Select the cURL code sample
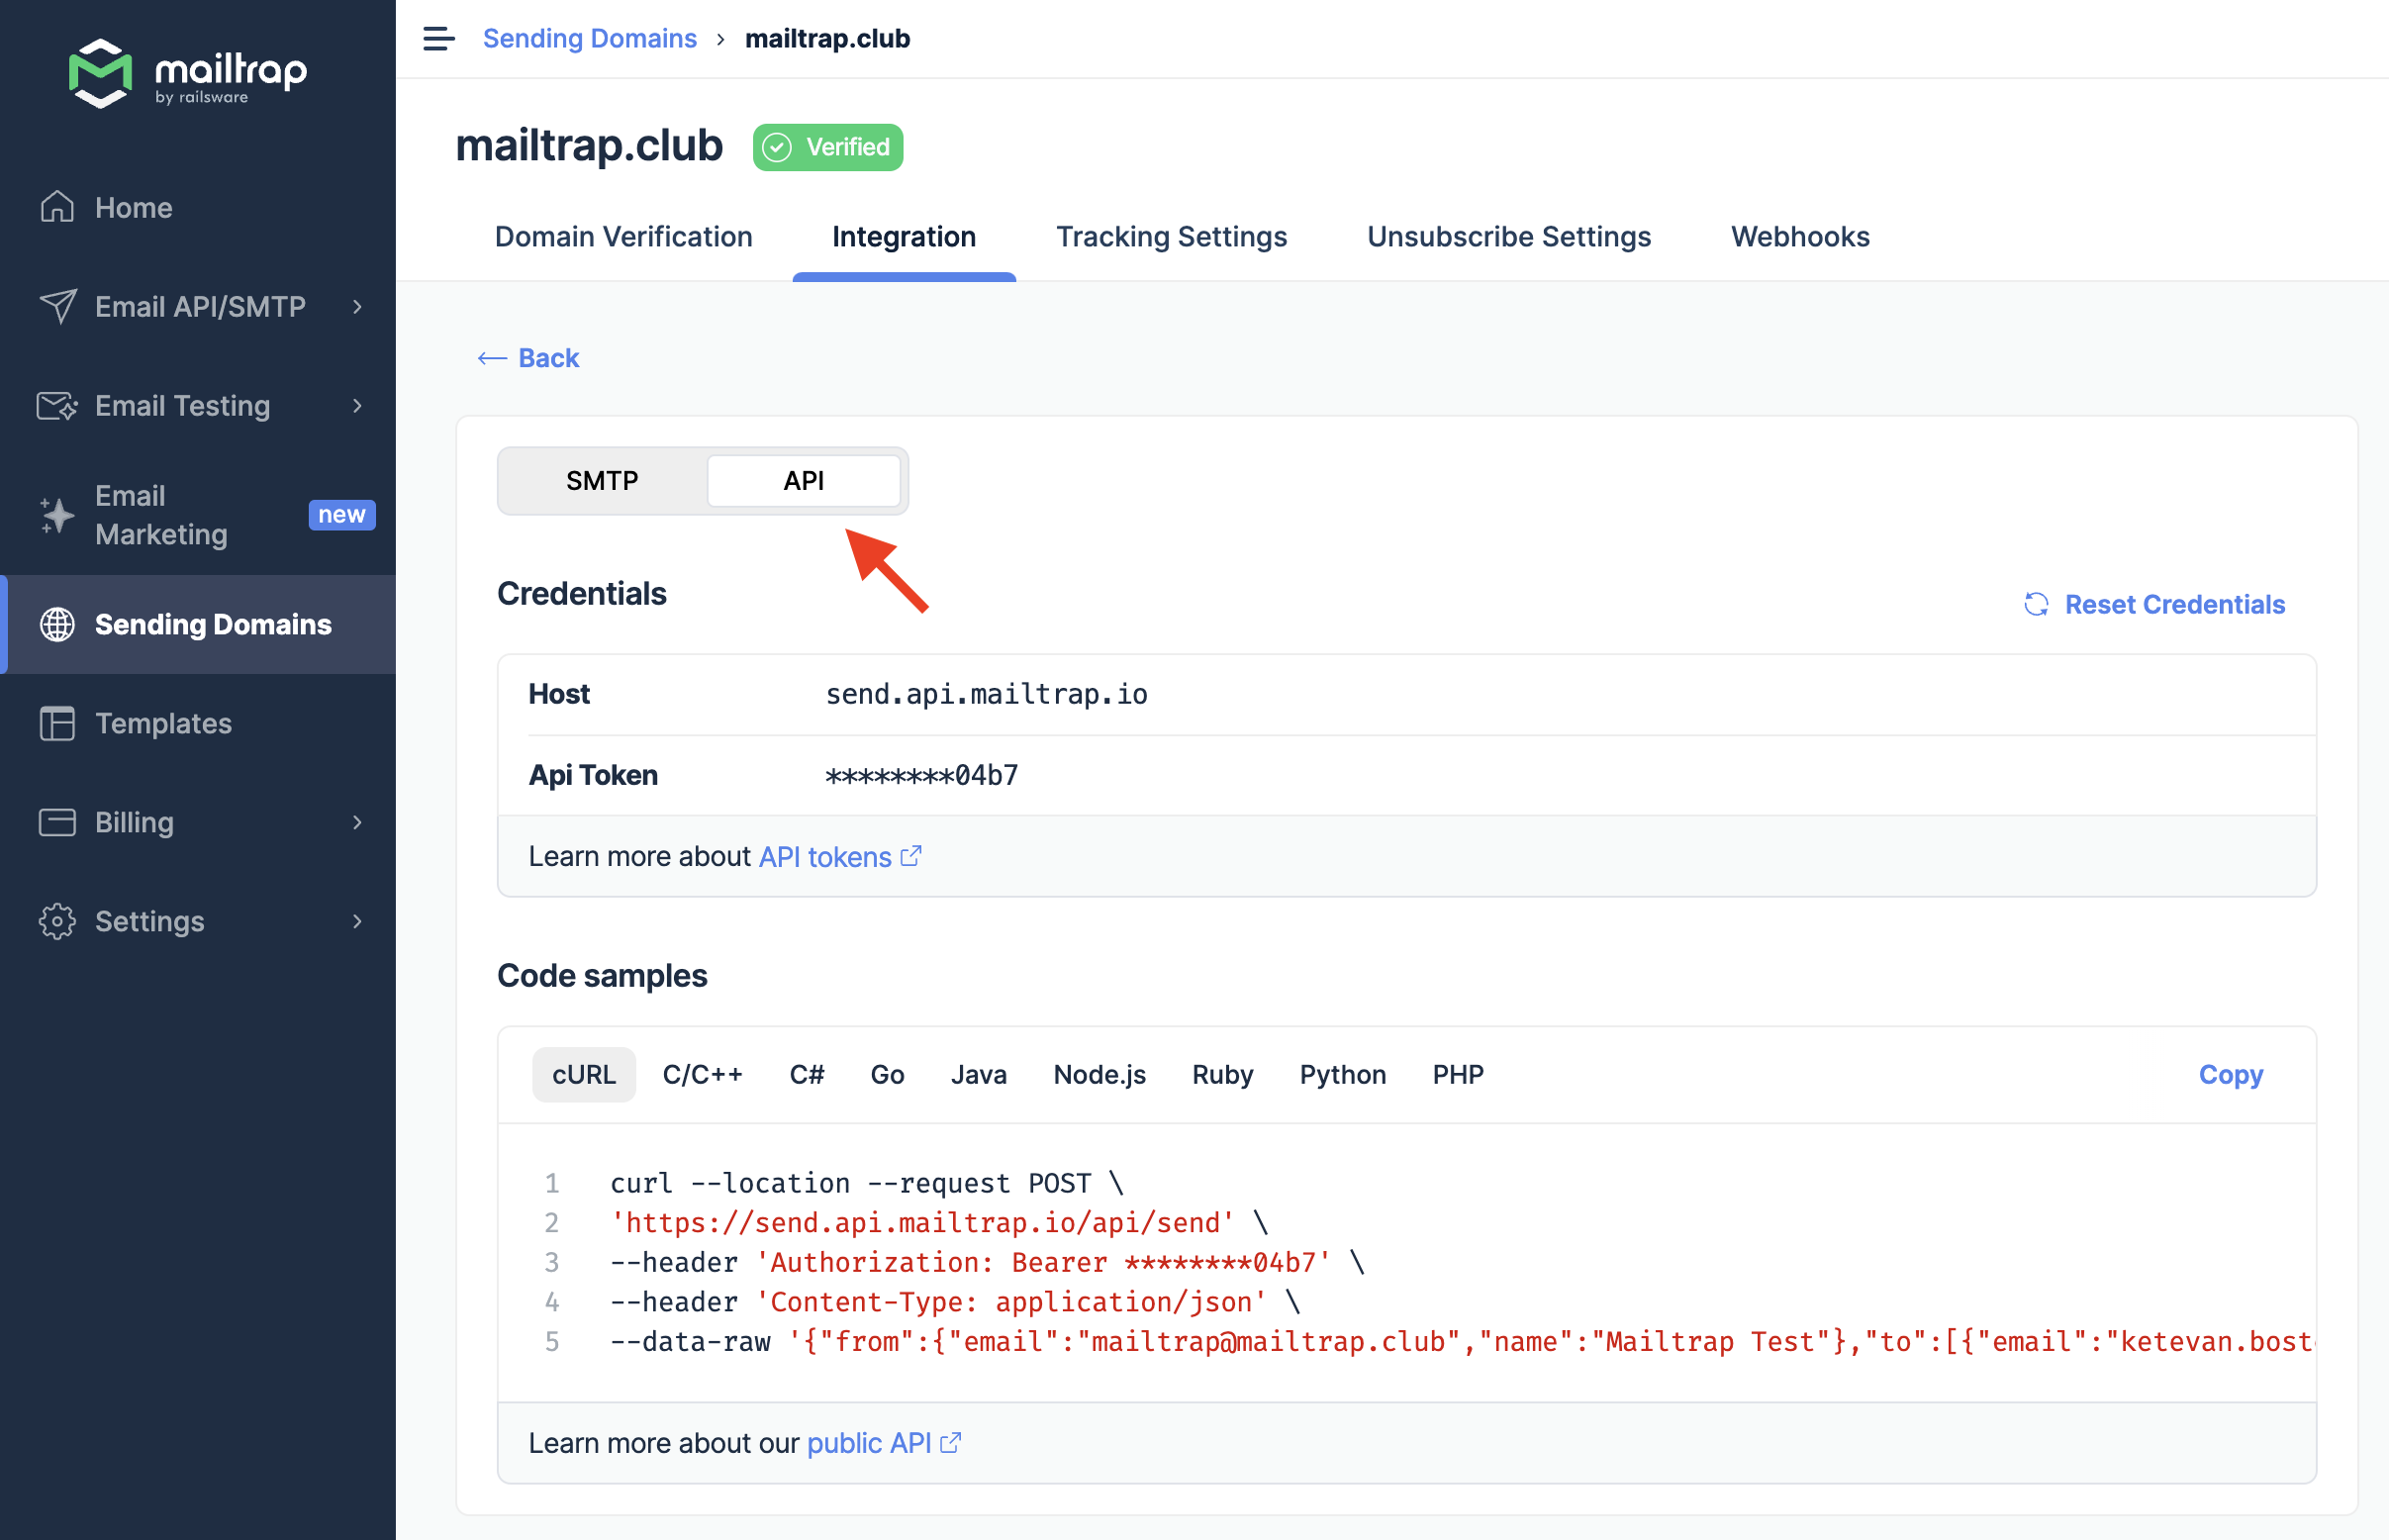Image resolution: width=2389 pixels, height=1540 pixels. [583, 1074]
